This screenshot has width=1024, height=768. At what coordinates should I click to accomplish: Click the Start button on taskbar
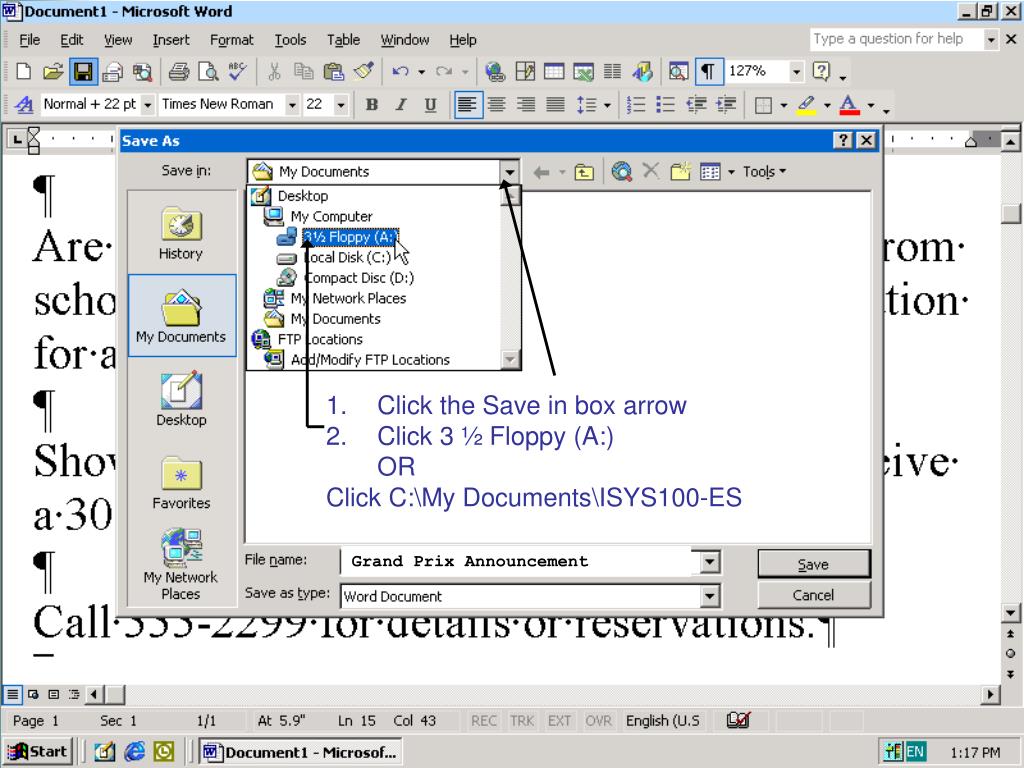(x=37, y=752)
